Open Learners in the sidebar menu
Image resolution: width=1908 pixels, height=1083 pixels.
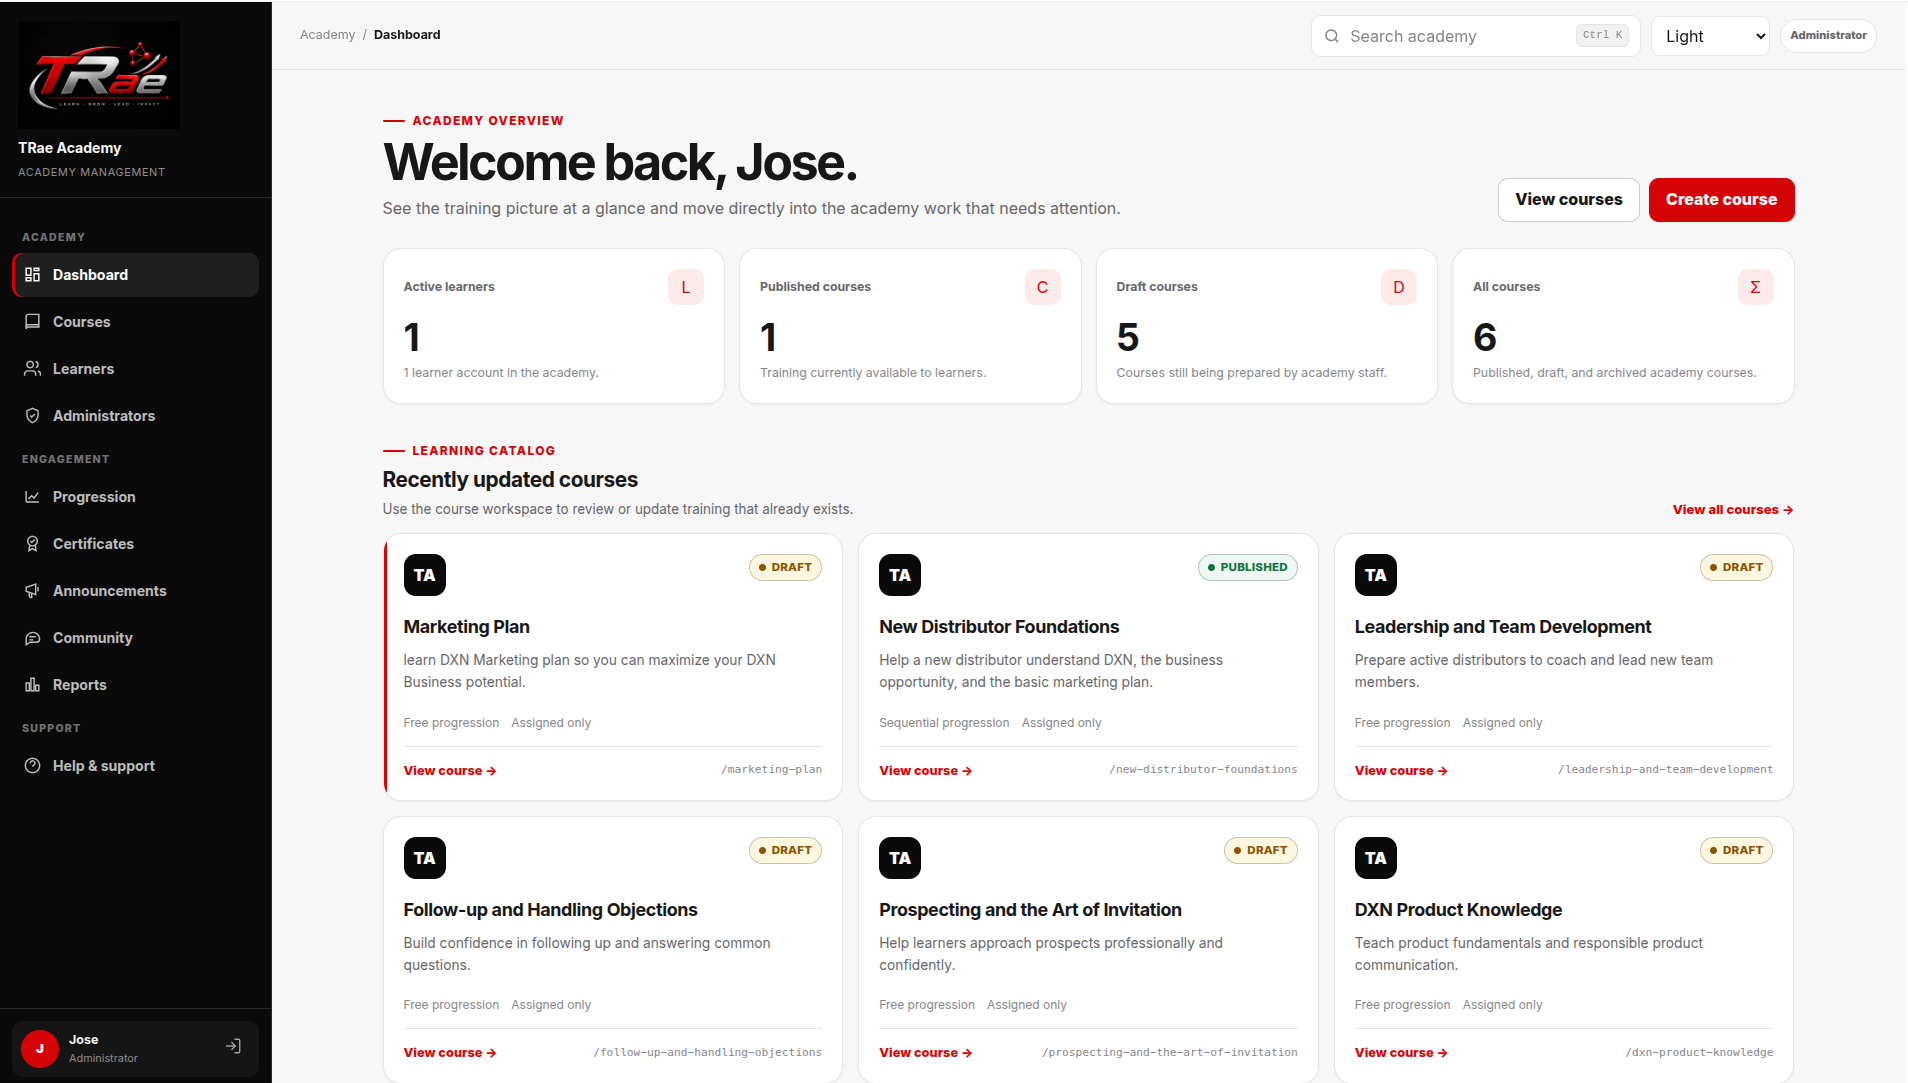pos(136,369)
